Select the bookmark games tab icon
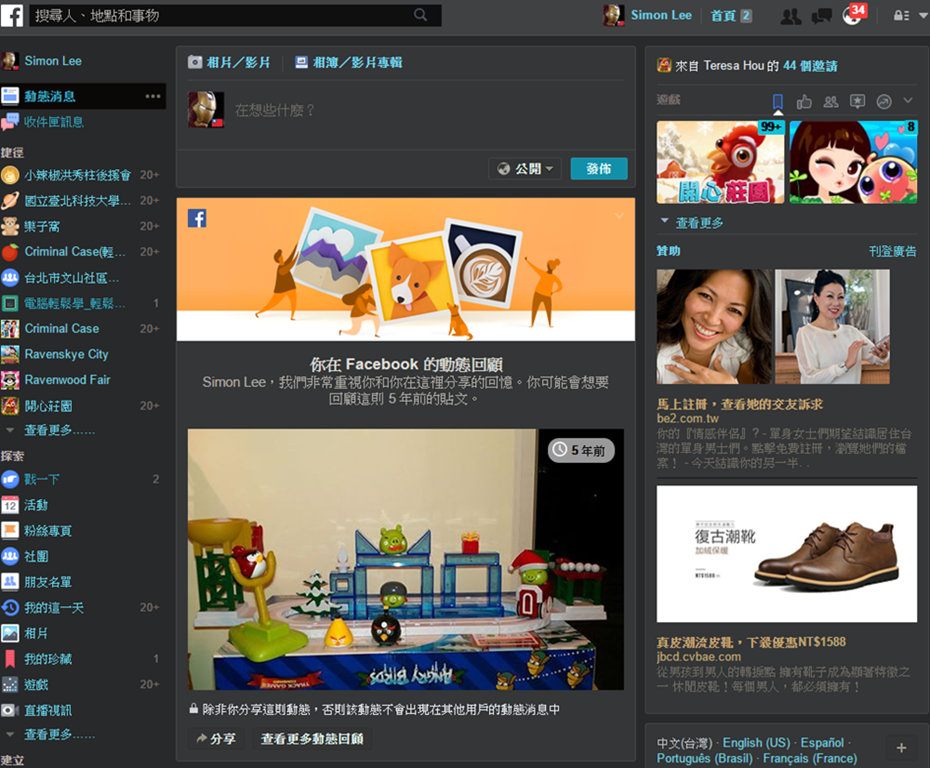 (778, 101)
